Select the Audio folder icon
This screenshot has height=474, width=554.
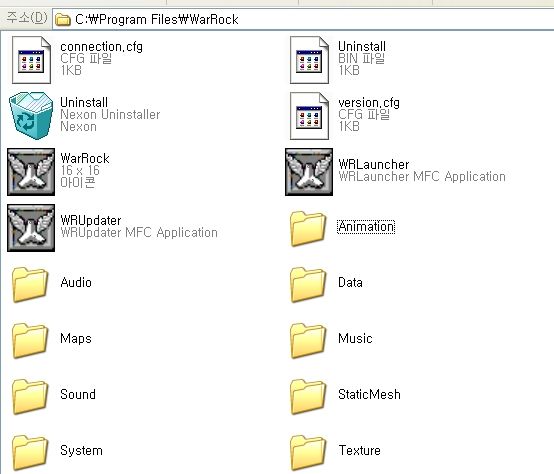coord(30,284)
